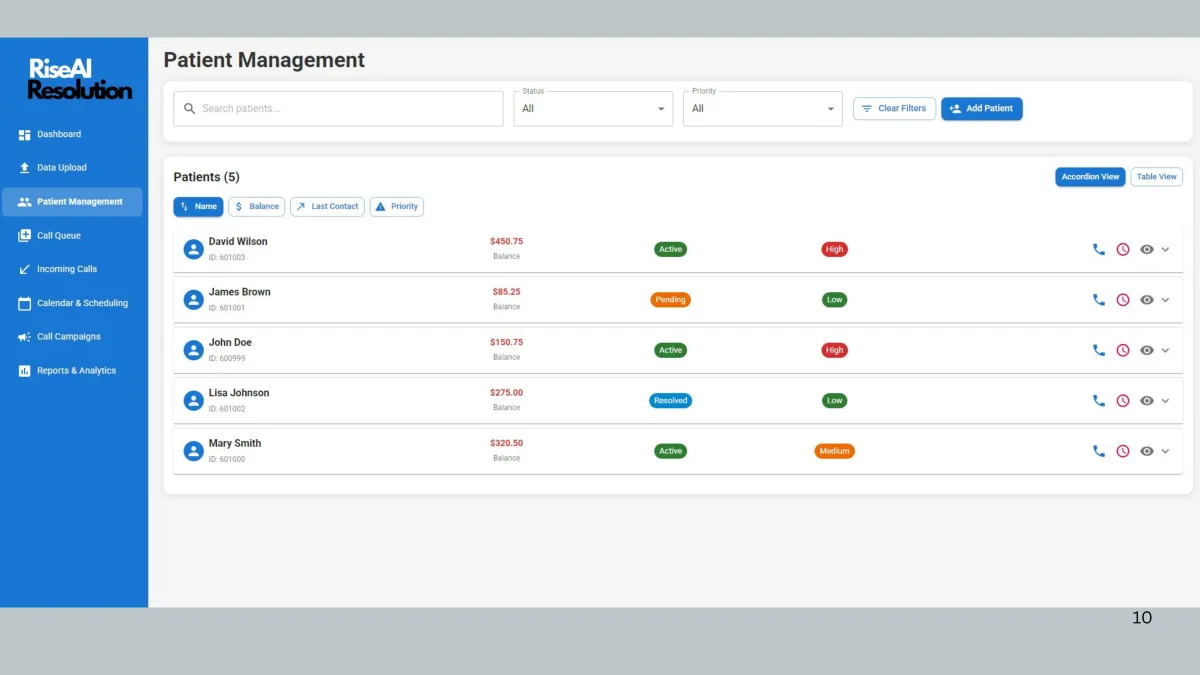The image size is (1200, 675).
Task: Switch to Accordion View
Action: coord(1090,177)
